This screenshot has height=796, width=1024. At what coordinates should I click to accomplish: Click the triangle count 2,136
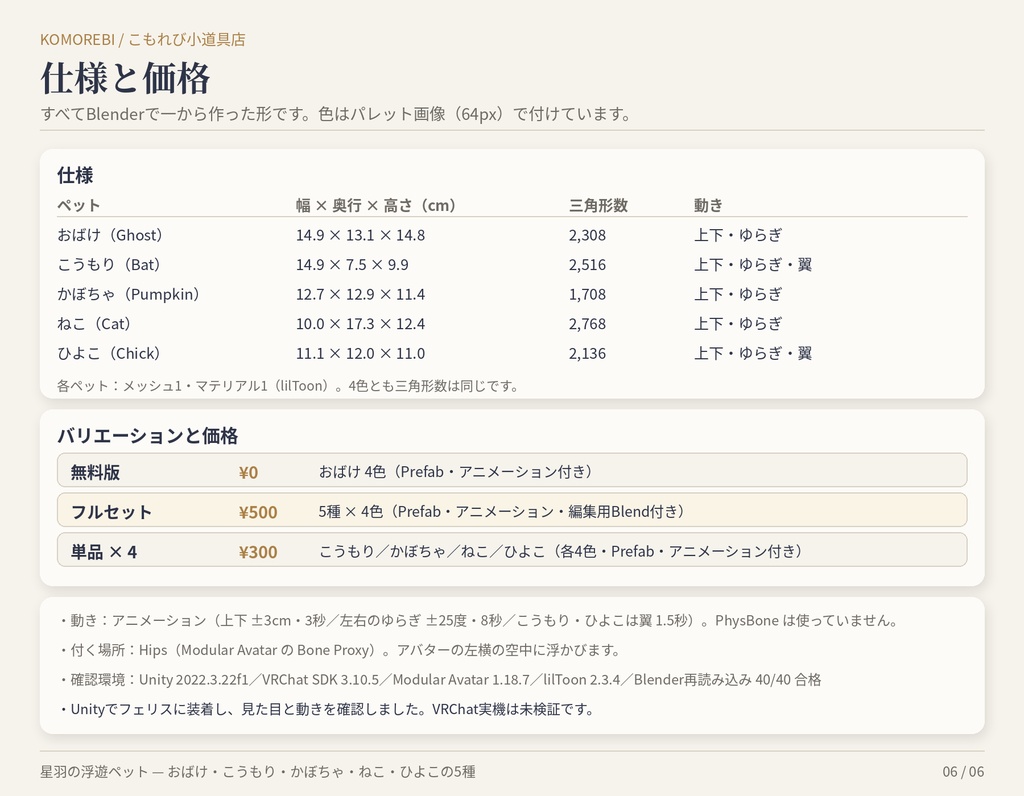[587, 353]
